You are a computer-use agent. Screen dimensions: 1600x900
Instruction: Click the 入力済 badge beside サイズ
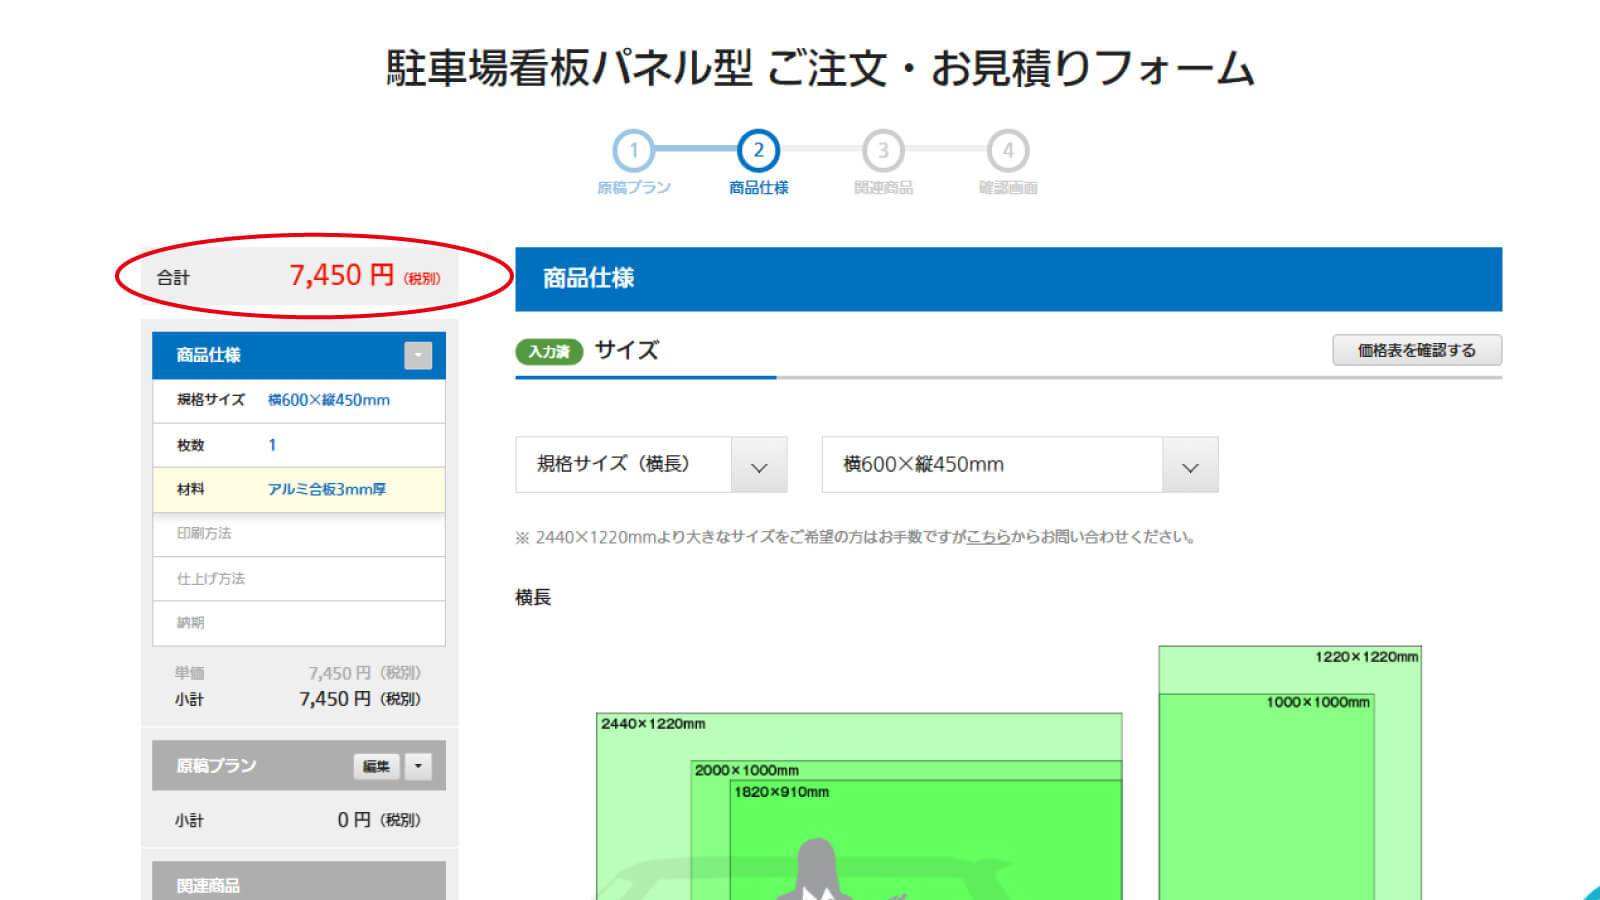(549, 352)
